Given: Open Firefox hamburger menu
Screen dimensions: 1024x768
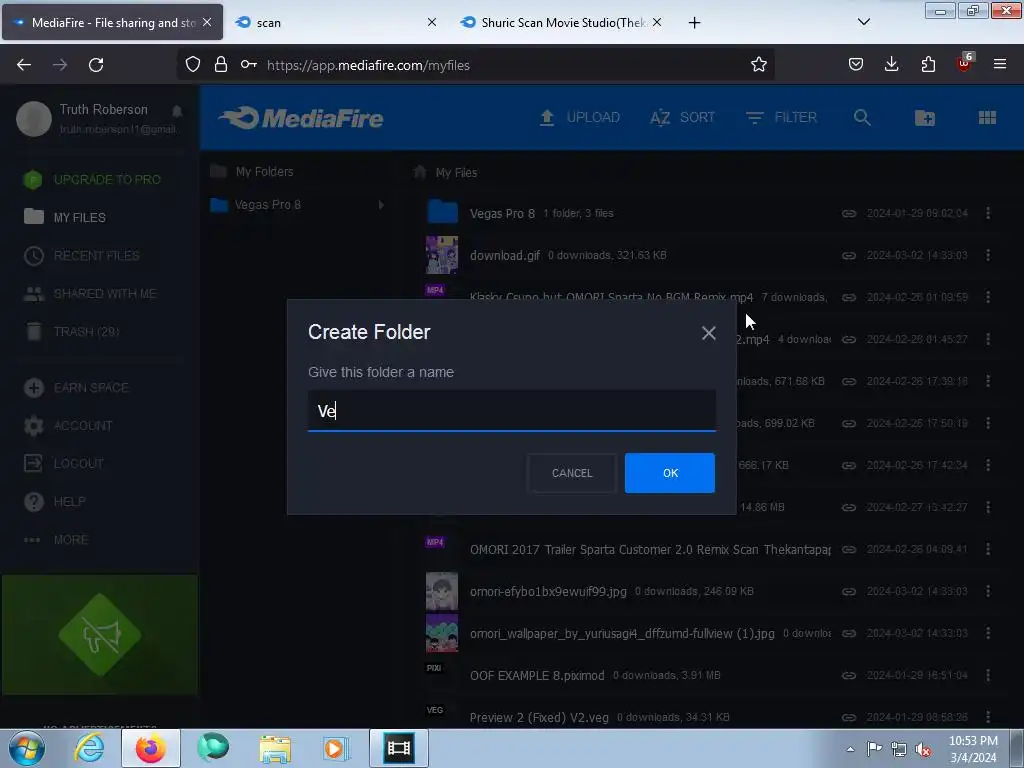Looking at the screenshot, I should click(1000, 64).
